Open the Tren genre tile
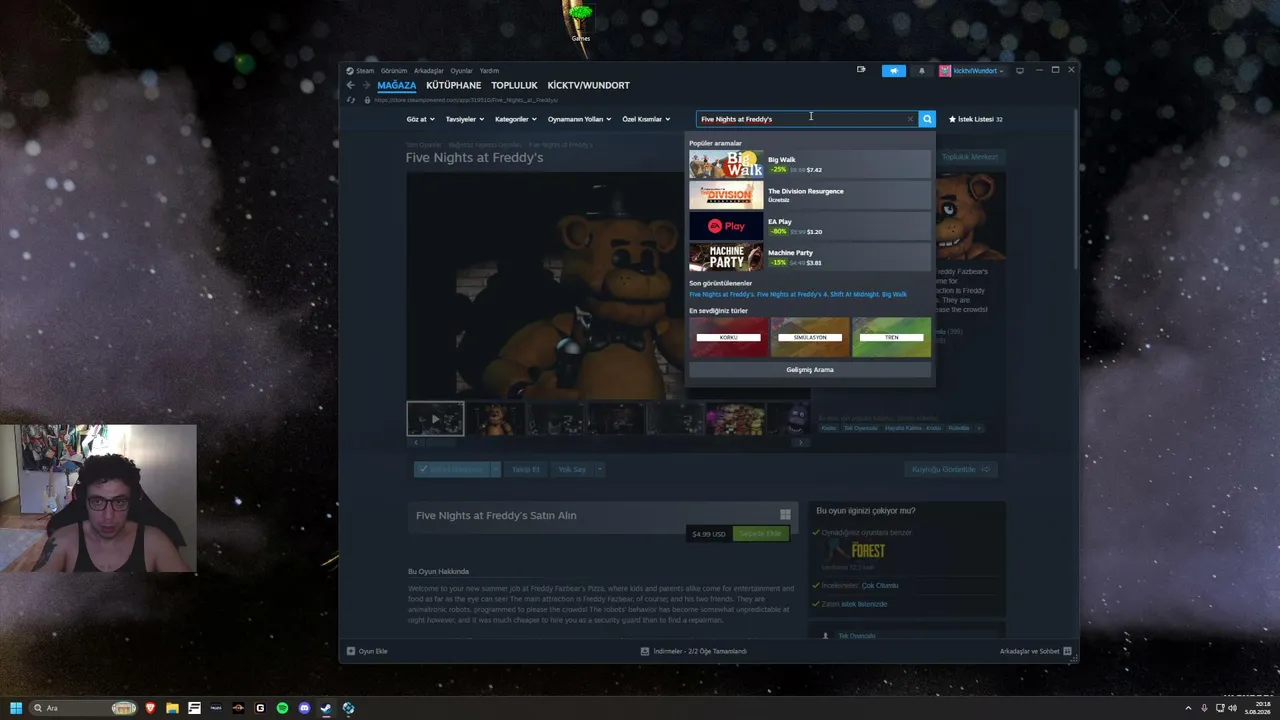This screenshot has width=1280, height=720. click(891, 337)
